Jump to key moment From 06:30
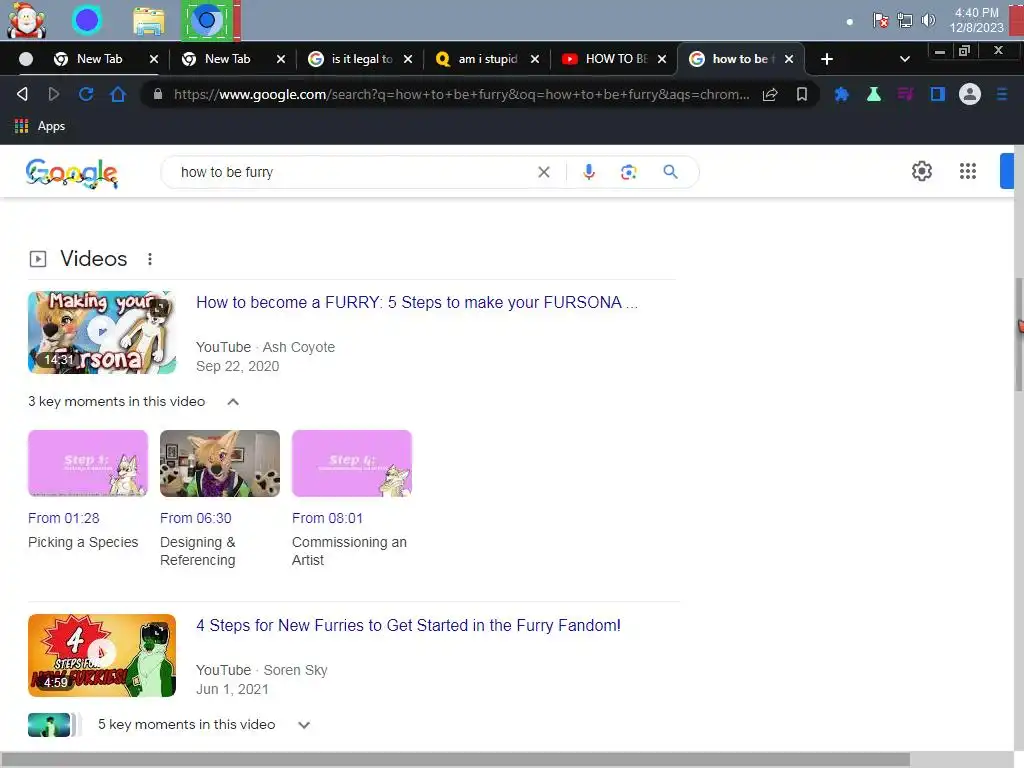The image size is (1024, 768). 196,518
